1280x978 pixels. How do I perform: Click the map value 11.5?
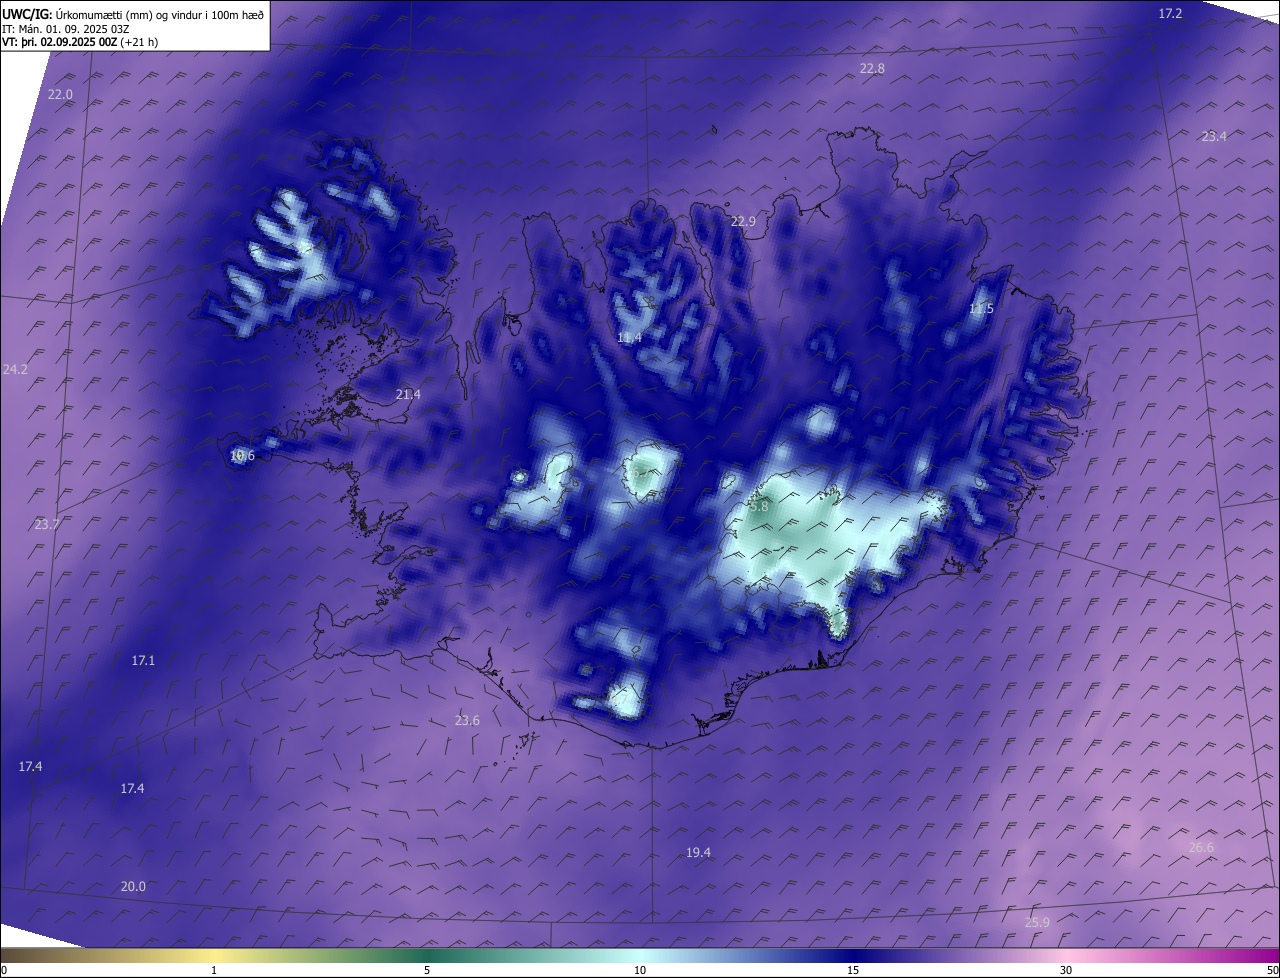(x=981, y=309)
